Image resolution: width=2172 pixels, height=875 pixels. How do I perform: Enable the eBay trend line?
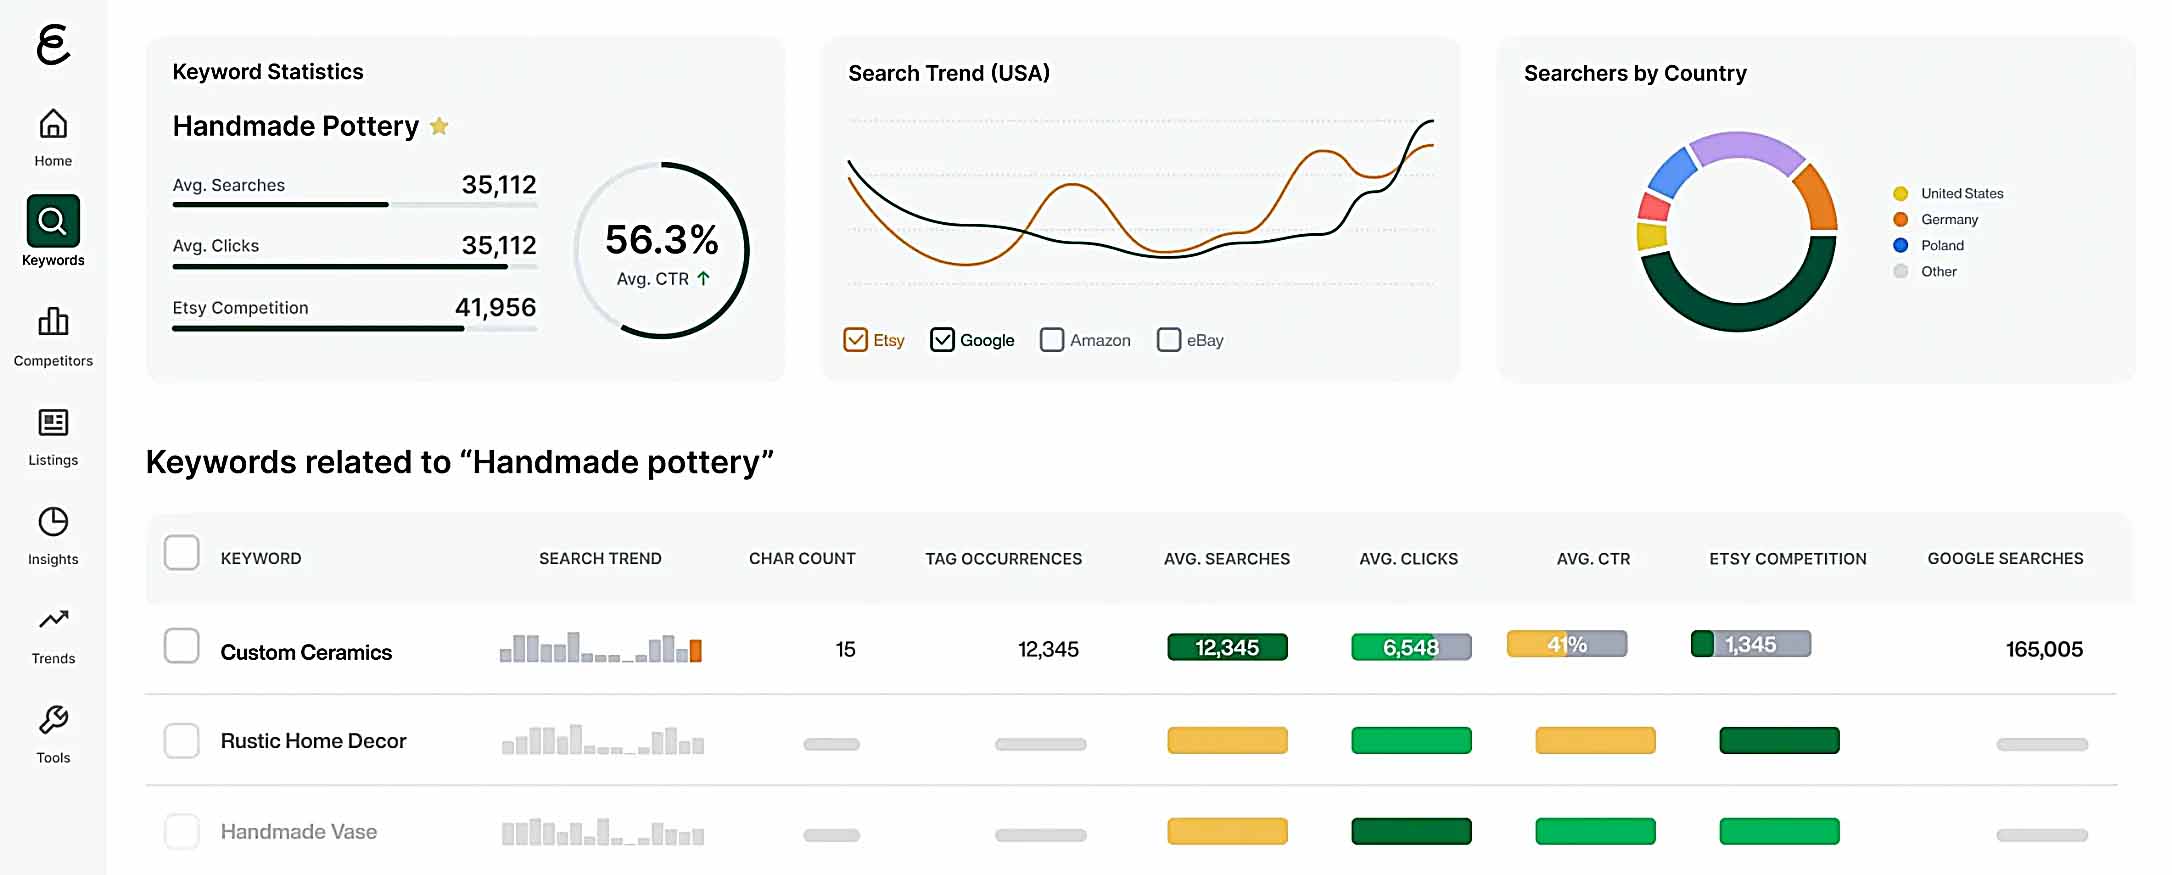1168,340
